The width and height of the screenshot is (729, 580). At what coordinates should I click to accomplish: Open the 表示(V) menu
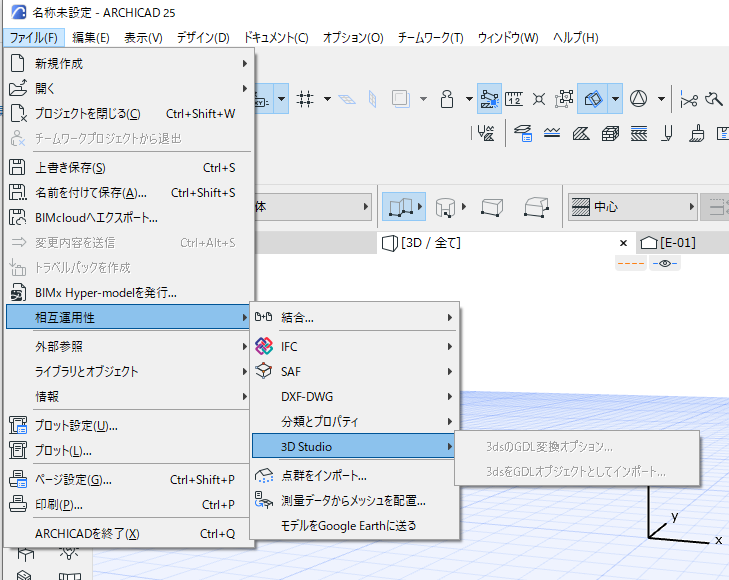[x=143, y=38]
